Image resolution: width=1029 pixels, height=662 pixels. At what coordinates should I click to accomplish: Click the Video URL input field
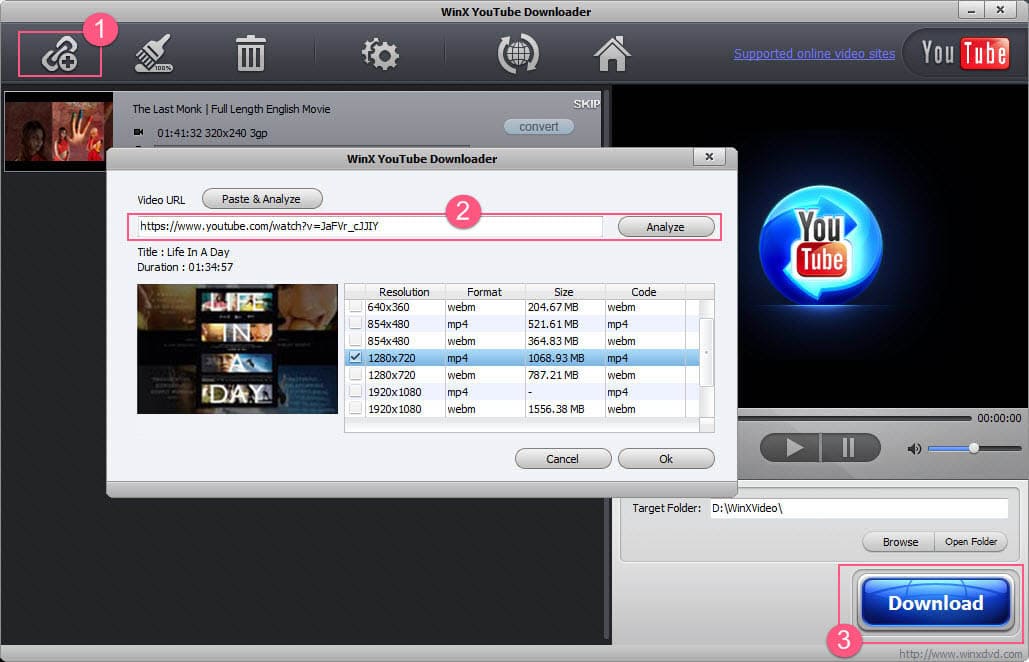[x=371, y=226]
